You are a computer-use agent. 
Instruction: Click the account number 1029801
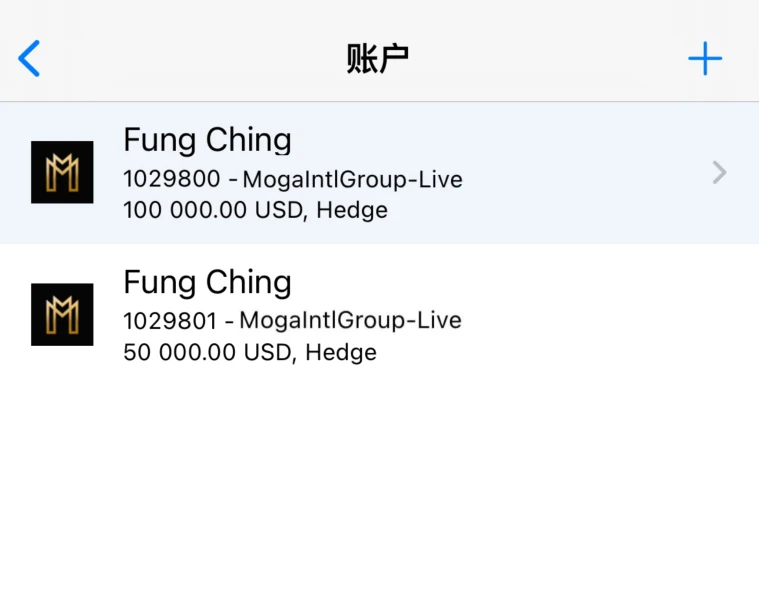coord(168,321)
